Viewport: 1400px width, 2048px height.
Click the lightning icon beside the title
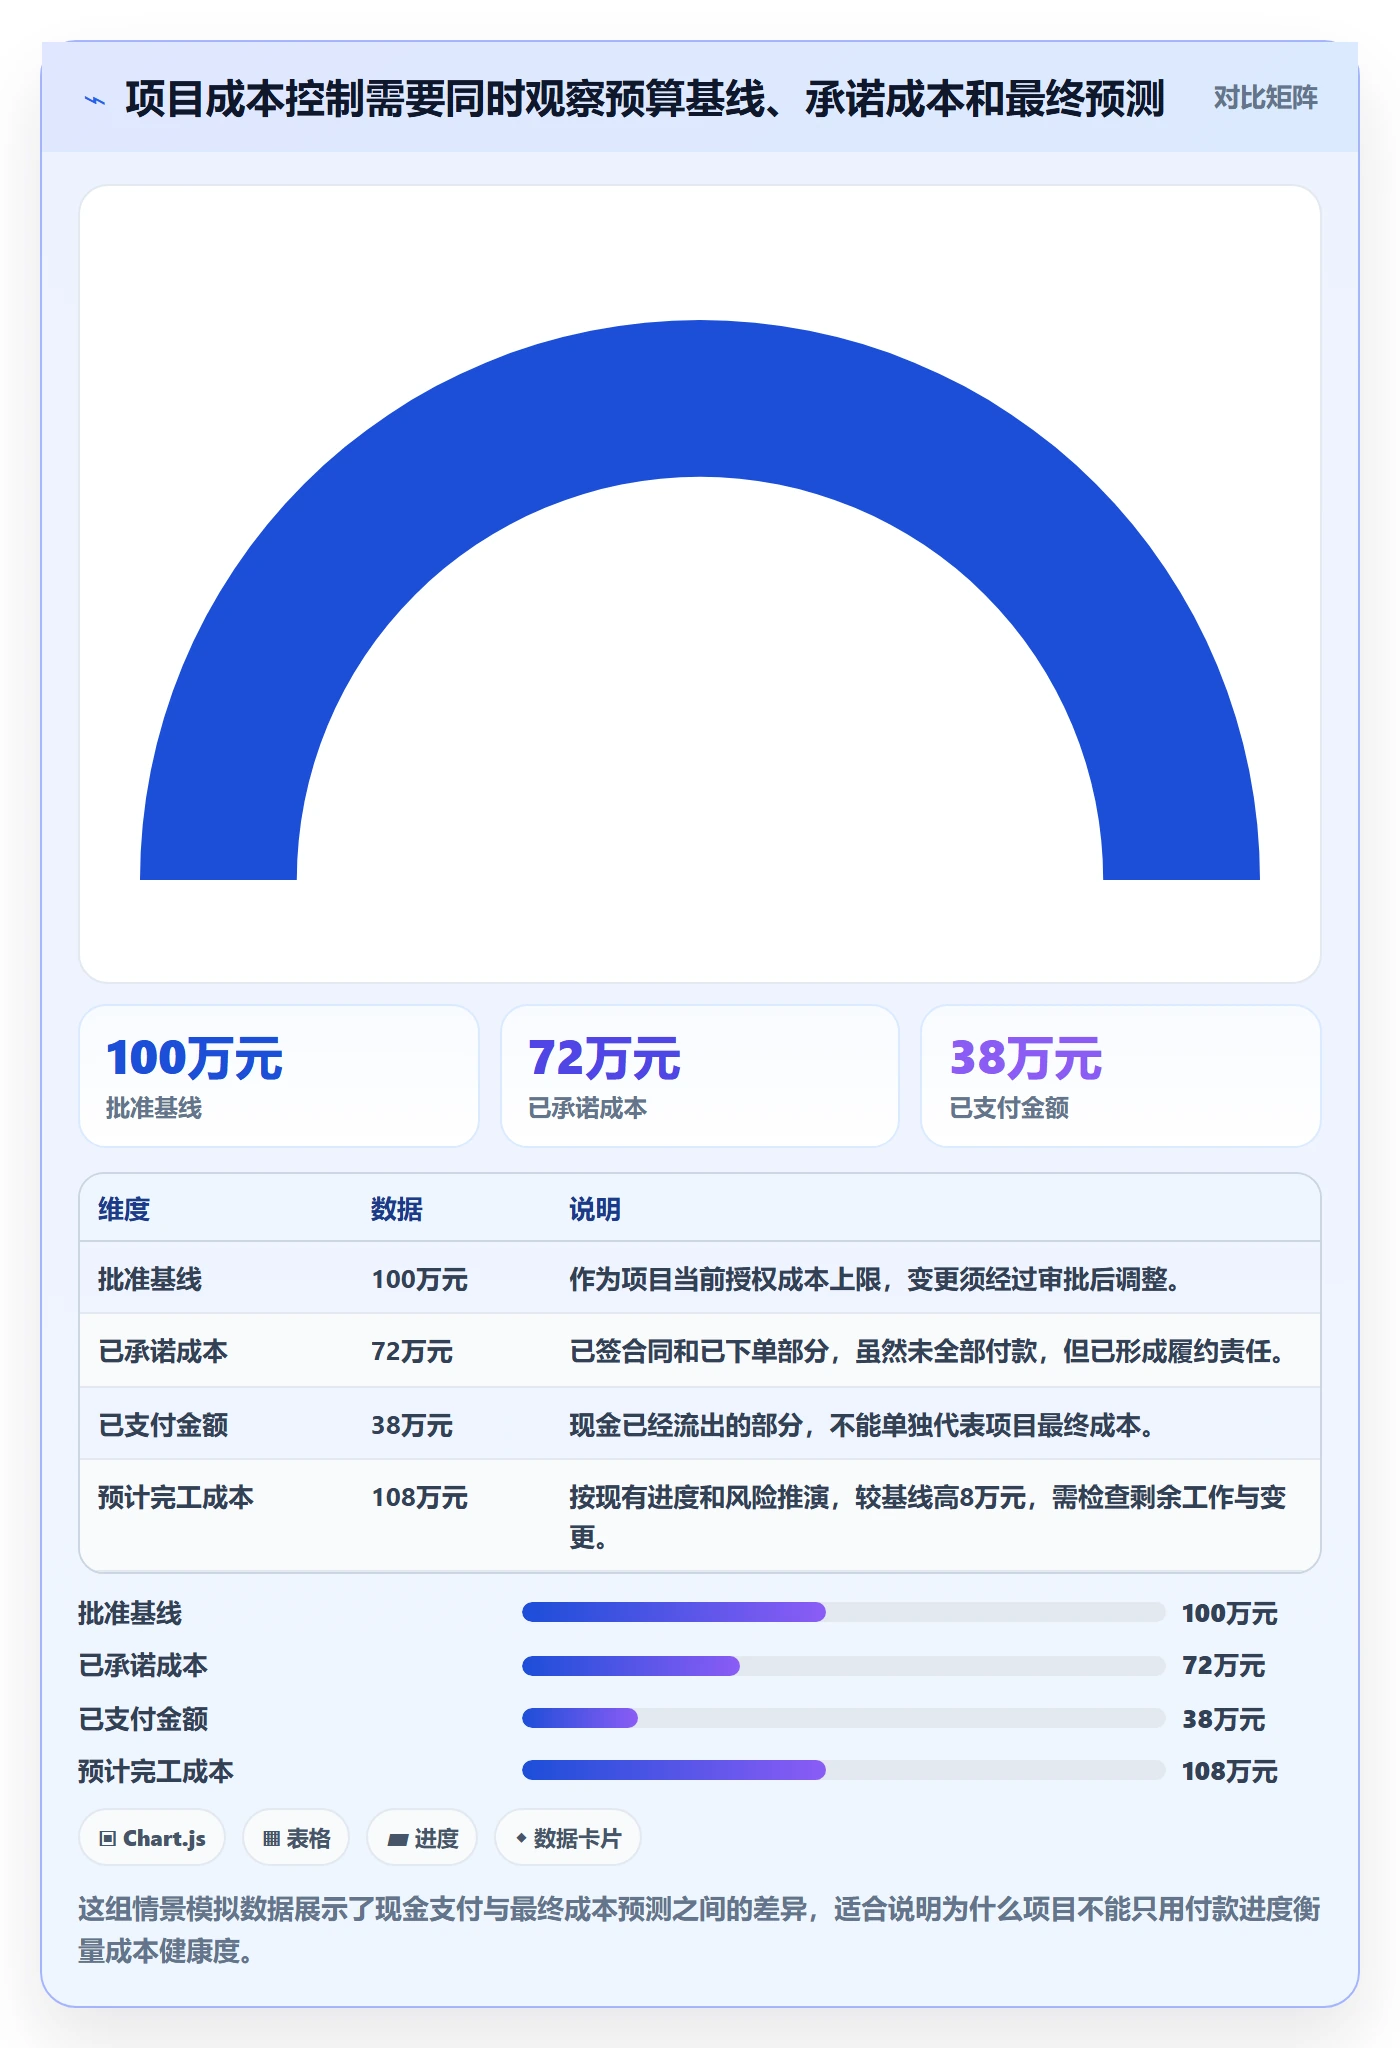pos(95,100)
